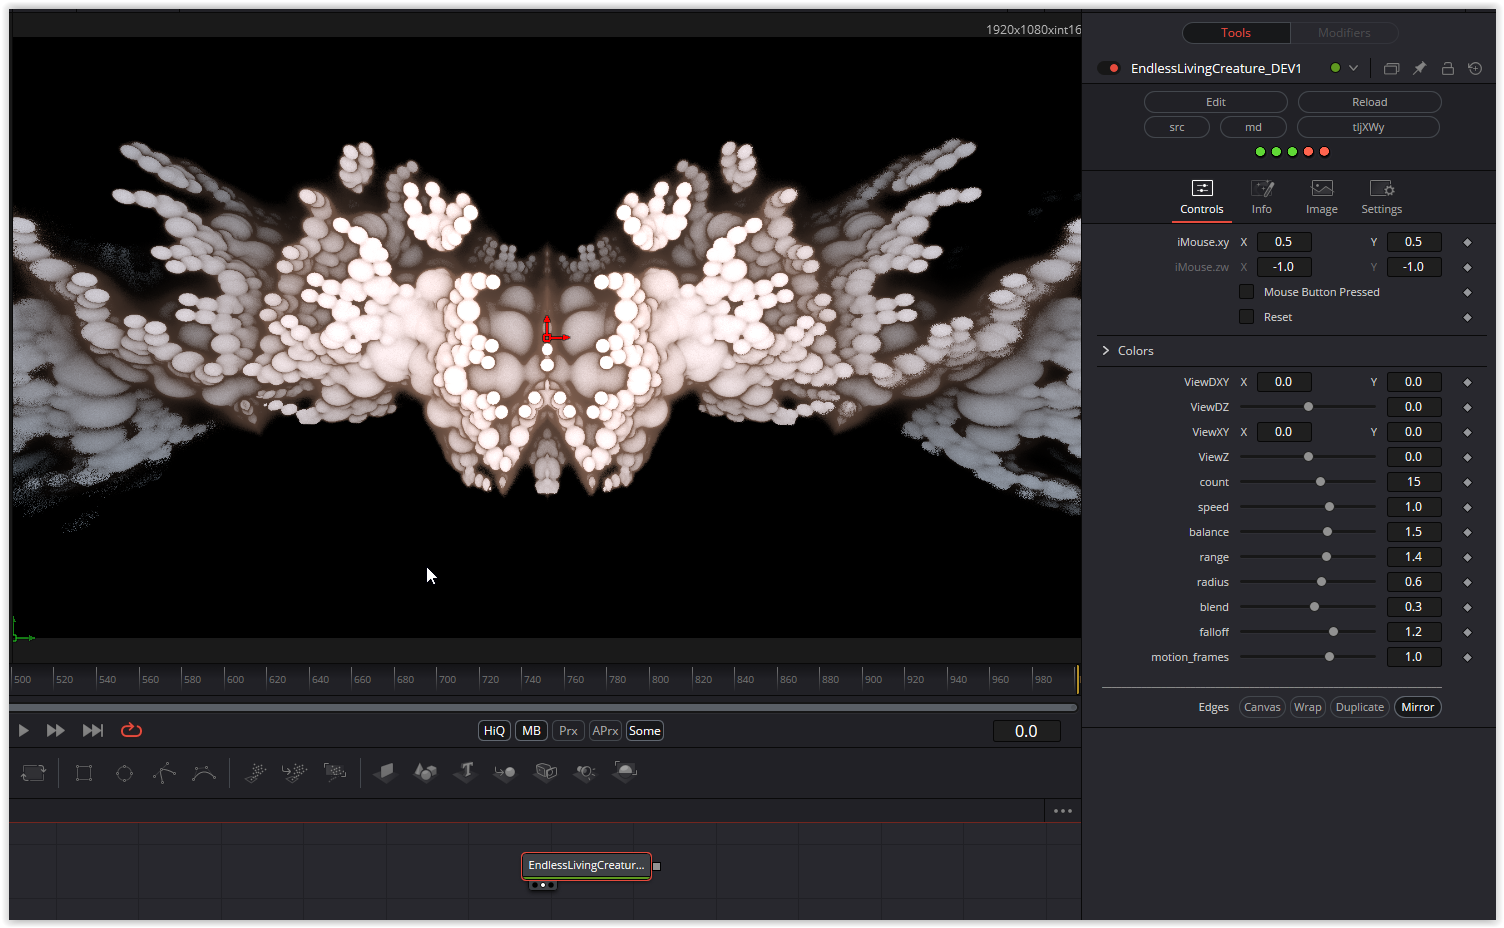Add a Merge3D node
The height and width of the screenshot is (928, 1504).
505,771
